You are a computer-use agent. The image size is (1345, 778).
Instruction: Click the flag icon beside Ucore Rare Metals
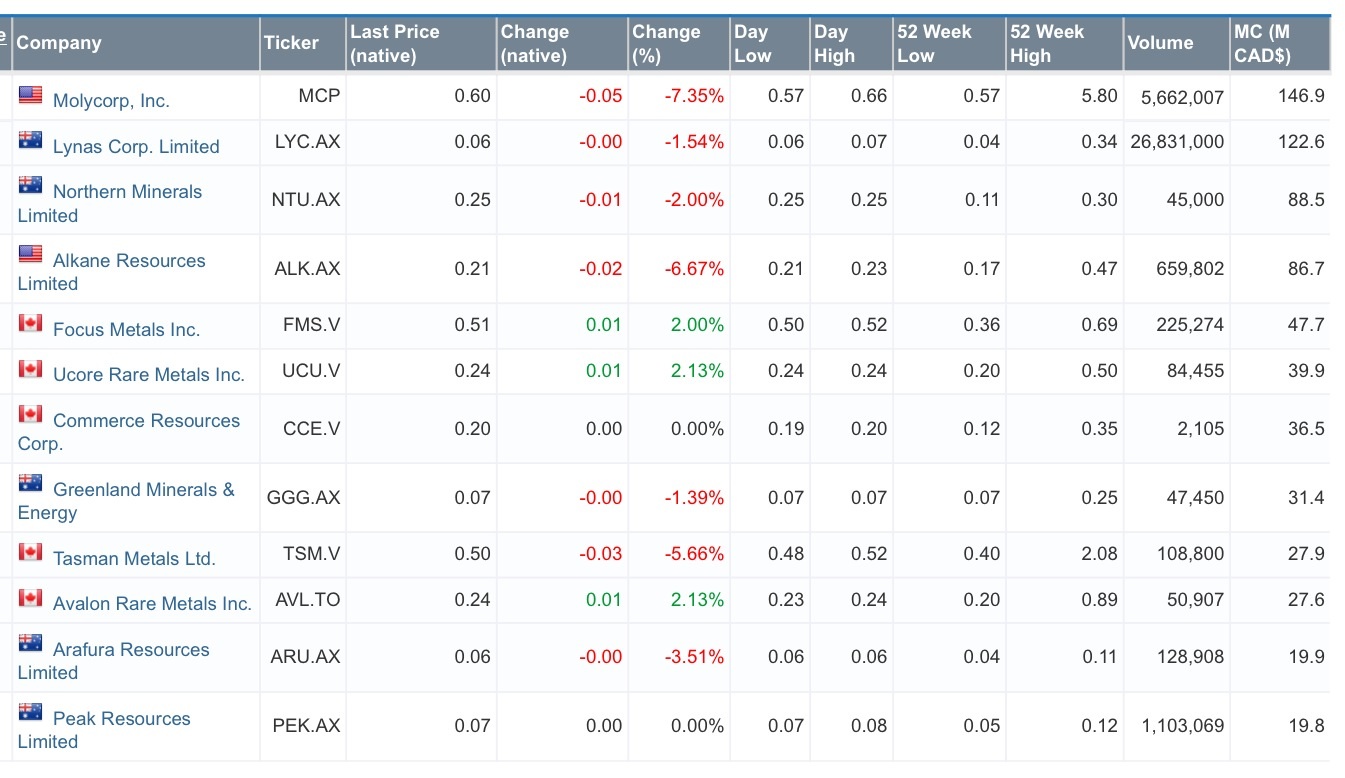point(30,370)
